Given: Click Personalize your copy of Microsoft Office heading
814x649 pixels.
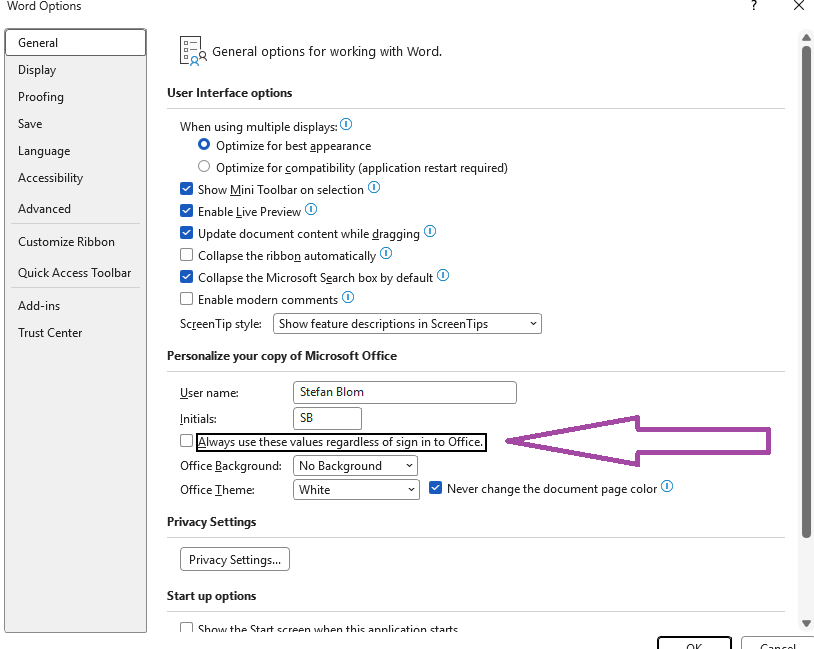Looking at the screenshot, I should click(x=282, y=356).
